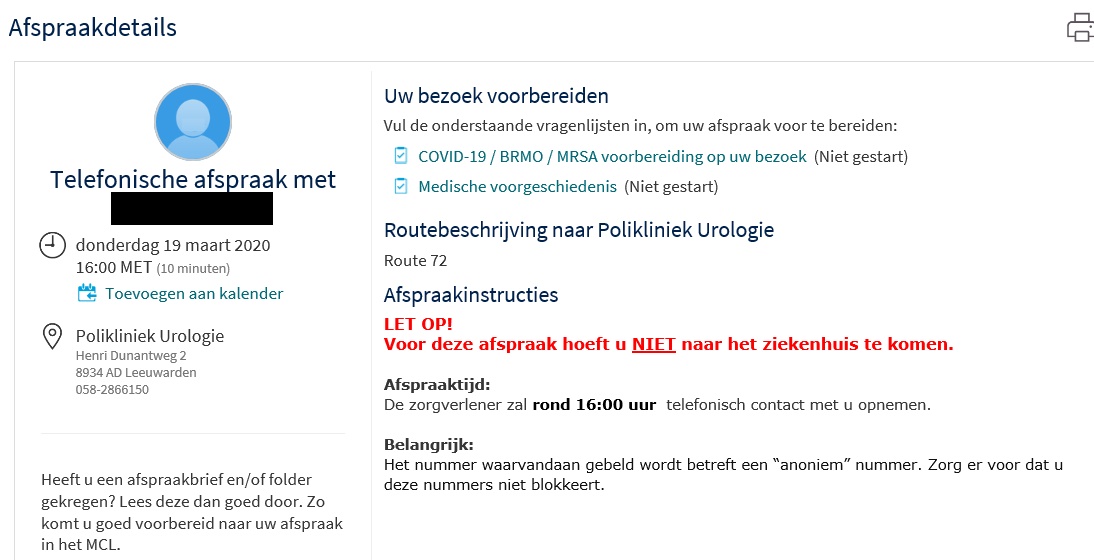Click the Polikliniek Urologie location name
Screen dimensions: 1094x560
point(150,336)
